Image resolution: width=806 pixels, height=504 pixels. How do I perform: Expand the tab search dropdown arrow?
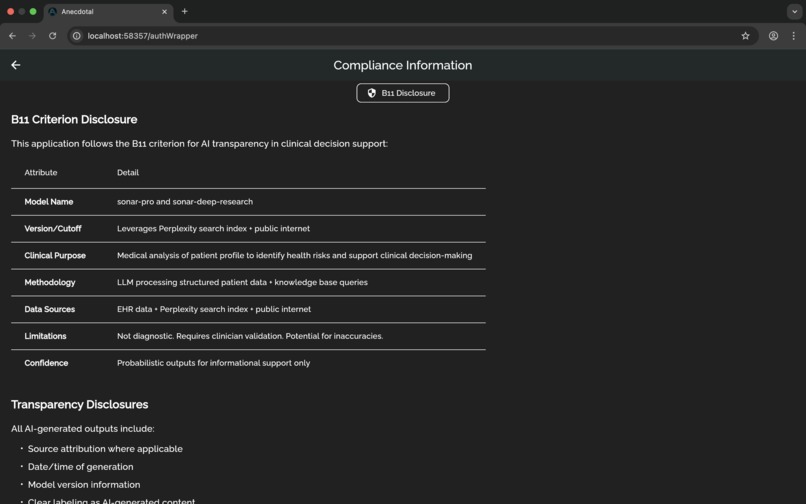[x=795, y=11]
